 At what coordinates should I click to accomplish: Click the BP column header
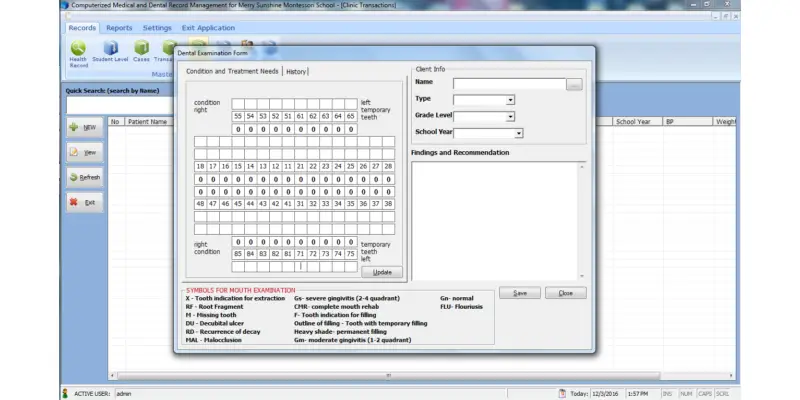click(x=687, y=122)
